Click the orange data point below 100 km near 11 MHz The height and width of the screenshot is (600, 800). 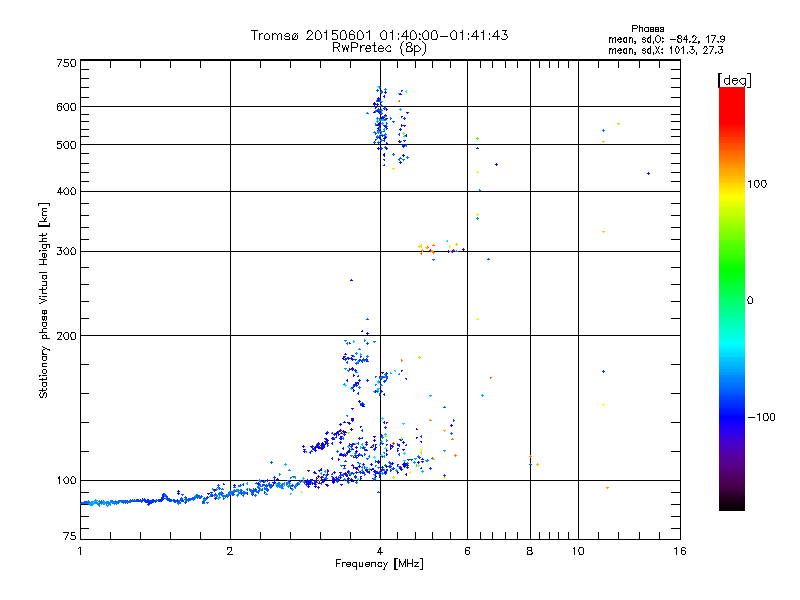click(607, 488)
